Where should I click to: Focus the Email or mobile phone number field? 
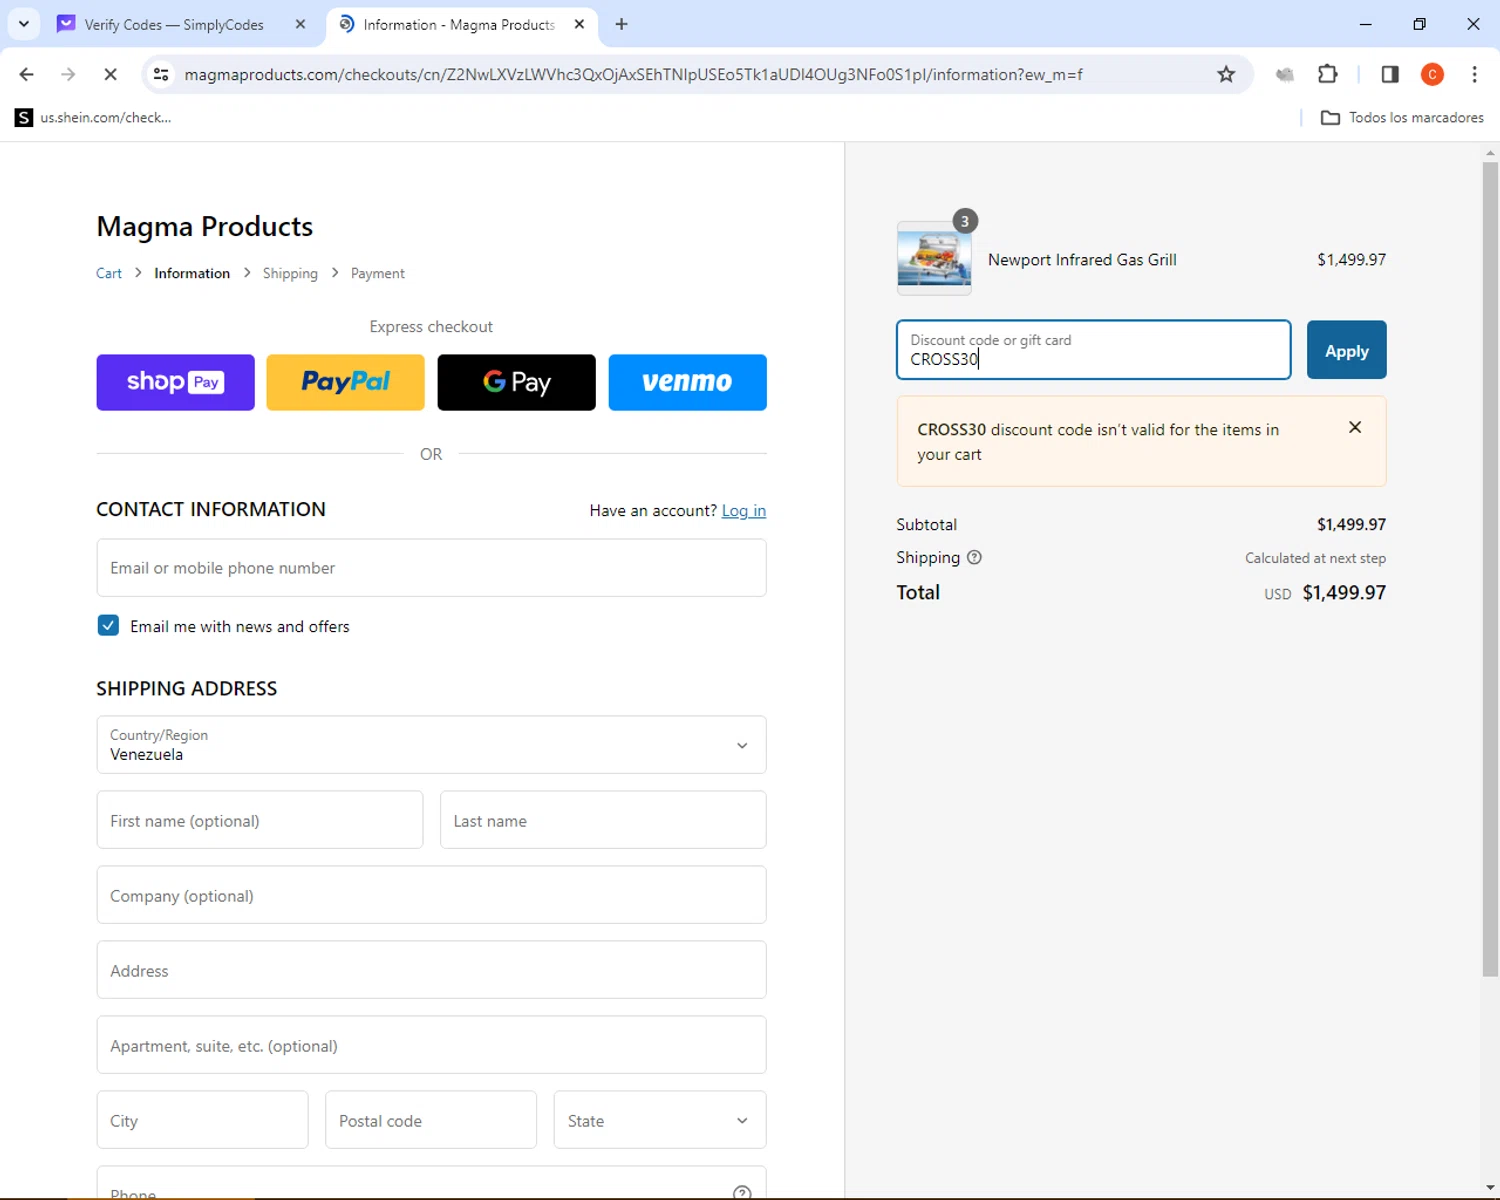(x=431, y=568)
